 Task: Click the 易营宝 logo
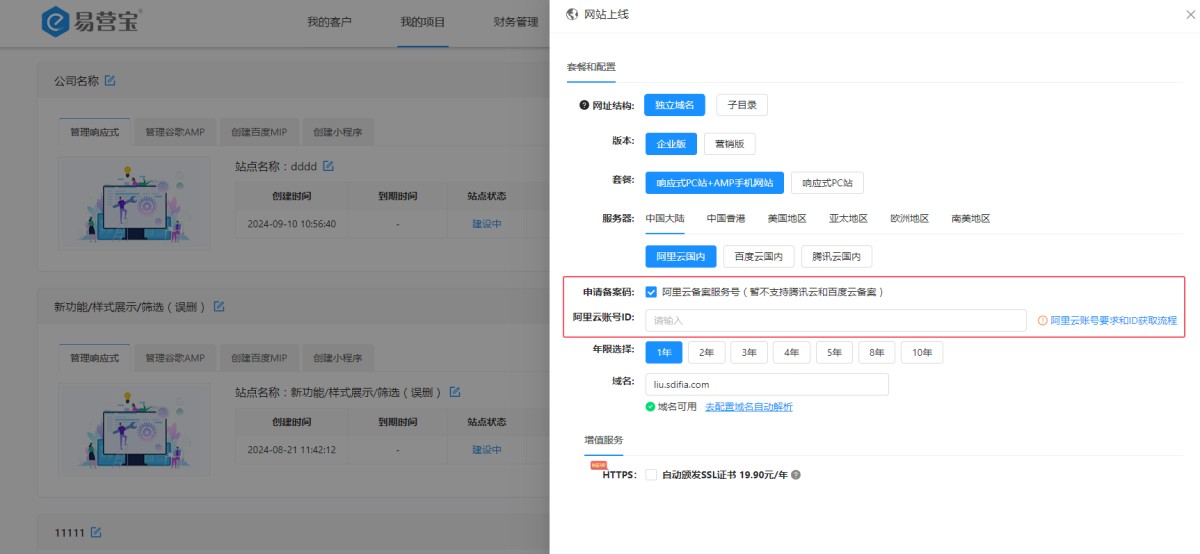[90, 21]
